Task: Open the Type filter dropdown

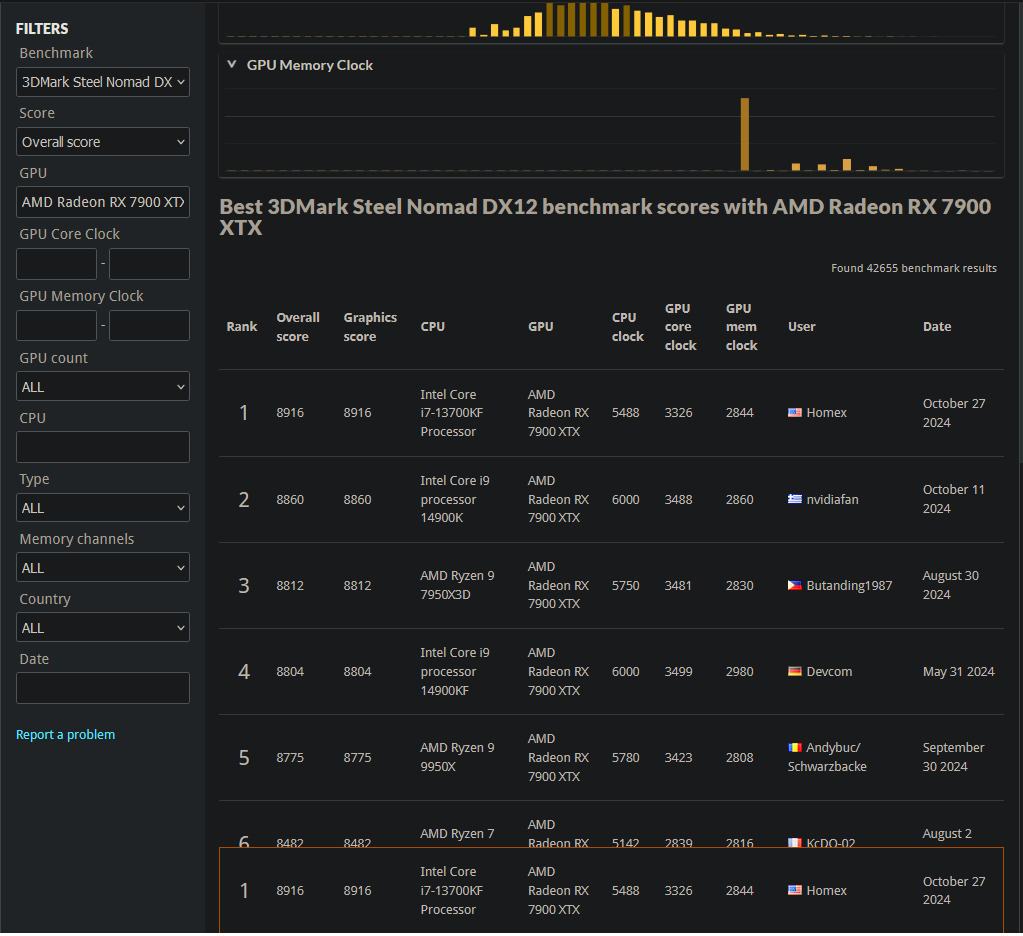Action: pos(103,508)
